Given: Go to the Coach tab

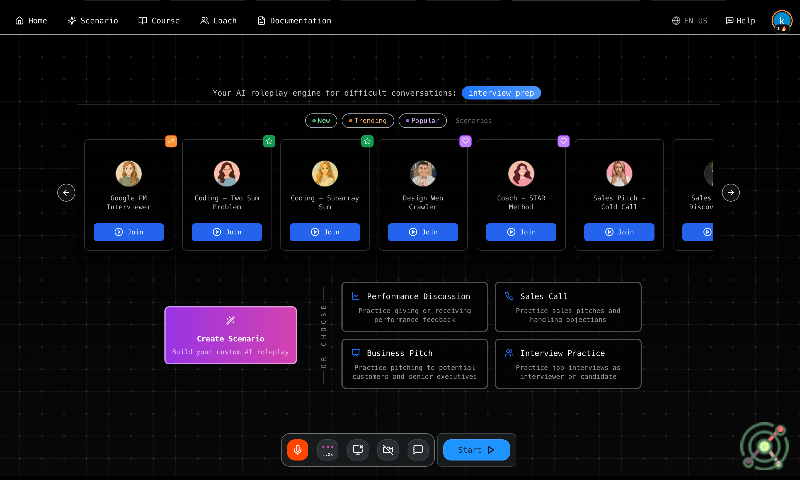Looking at the screenshot, I should click(218, 20).
